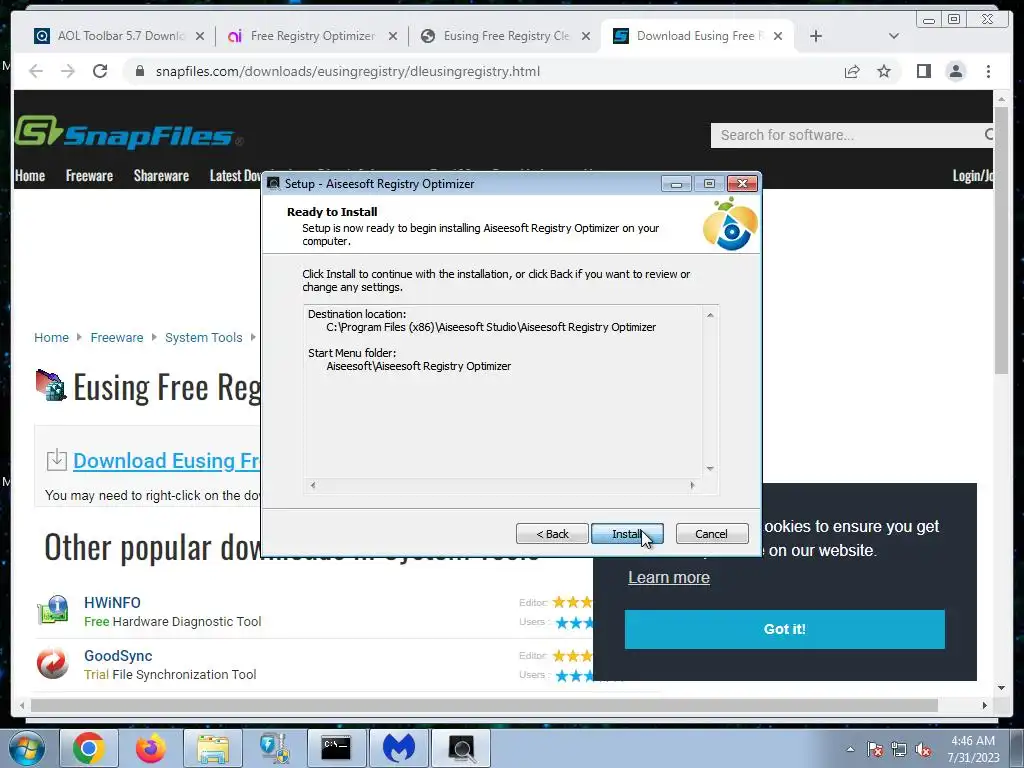Click the muted volume tray icon

(x=923, y=749)
